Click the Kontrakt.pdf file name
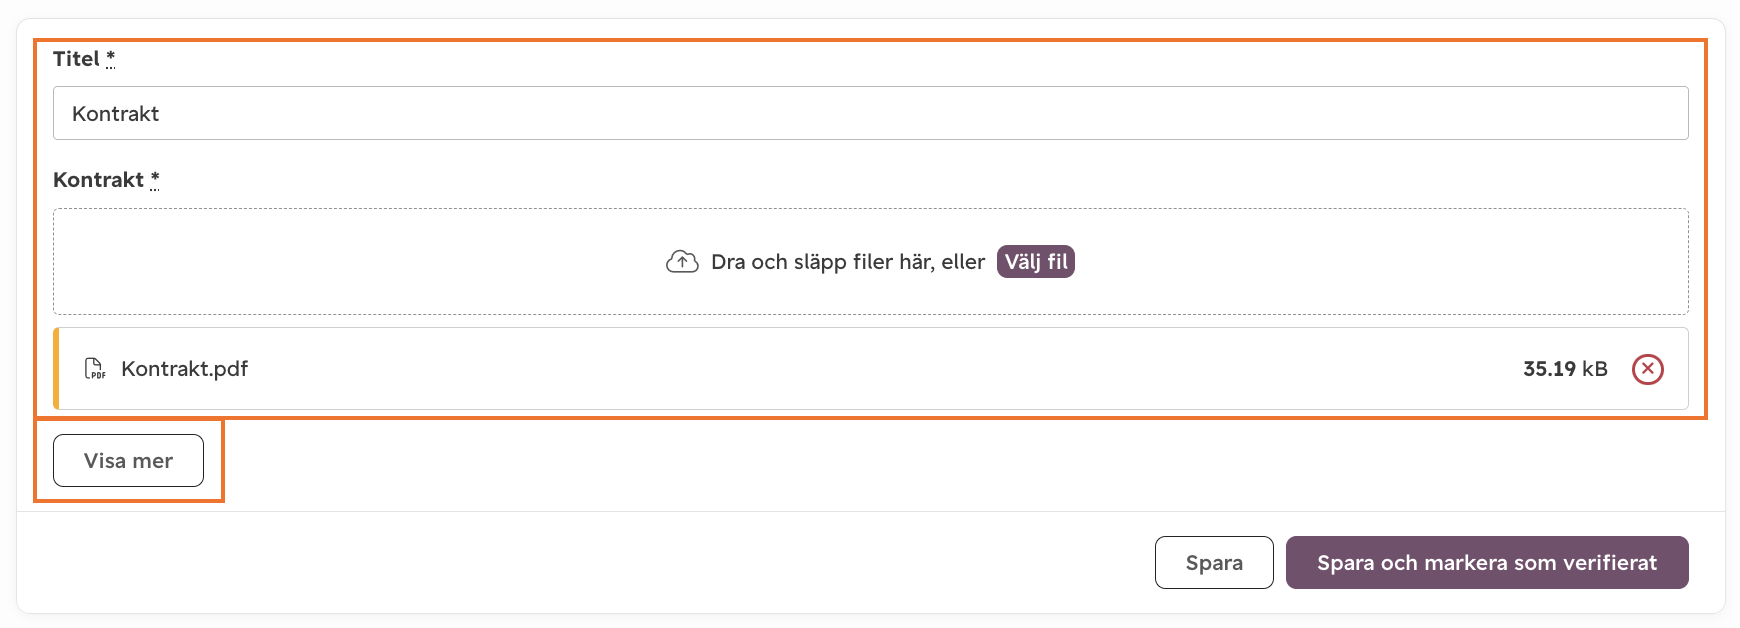 click(185, 369)
